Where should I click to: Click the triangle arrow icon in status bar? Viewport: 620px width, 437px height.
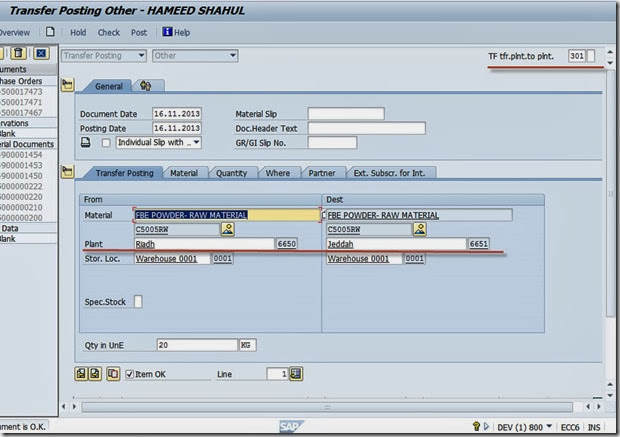point(486,426)
